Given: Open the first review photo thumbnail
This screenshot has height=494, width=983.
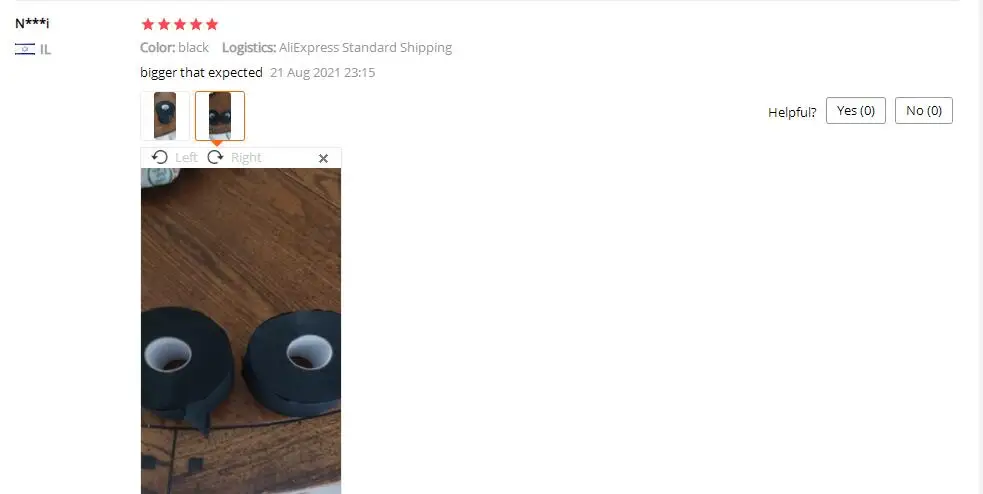Looking at the screenshot, I should click(x=165, y=116).
